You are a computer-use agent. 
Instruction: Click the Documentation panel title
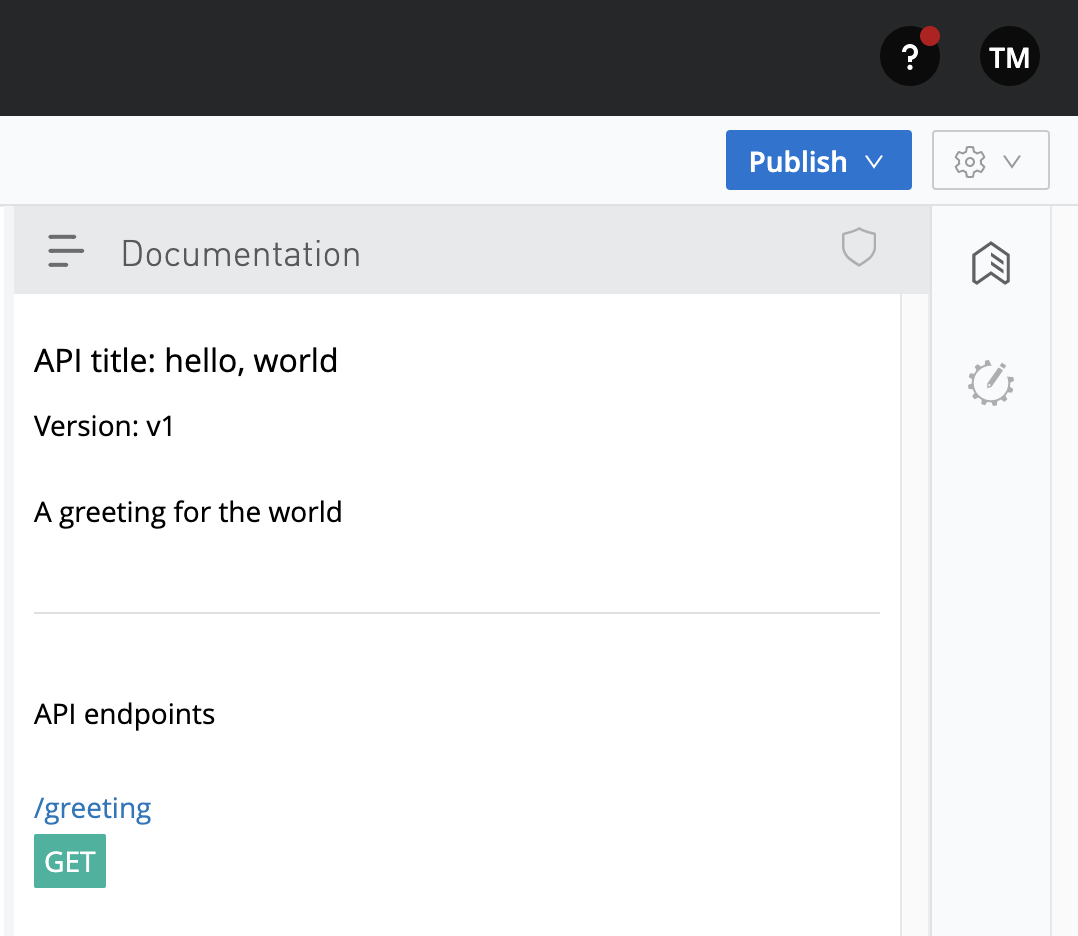click(240, 254)
